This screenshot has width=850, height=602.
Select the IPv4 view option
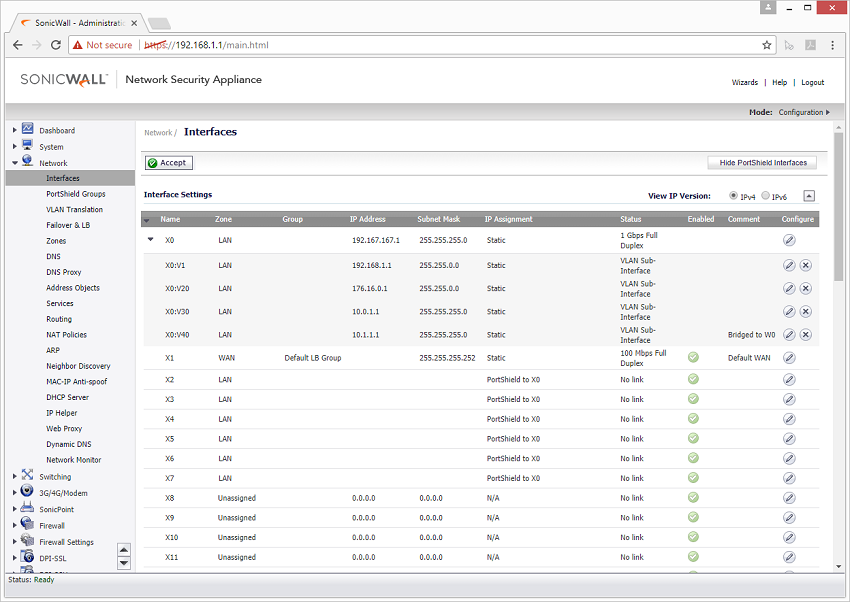click(733, 196)
